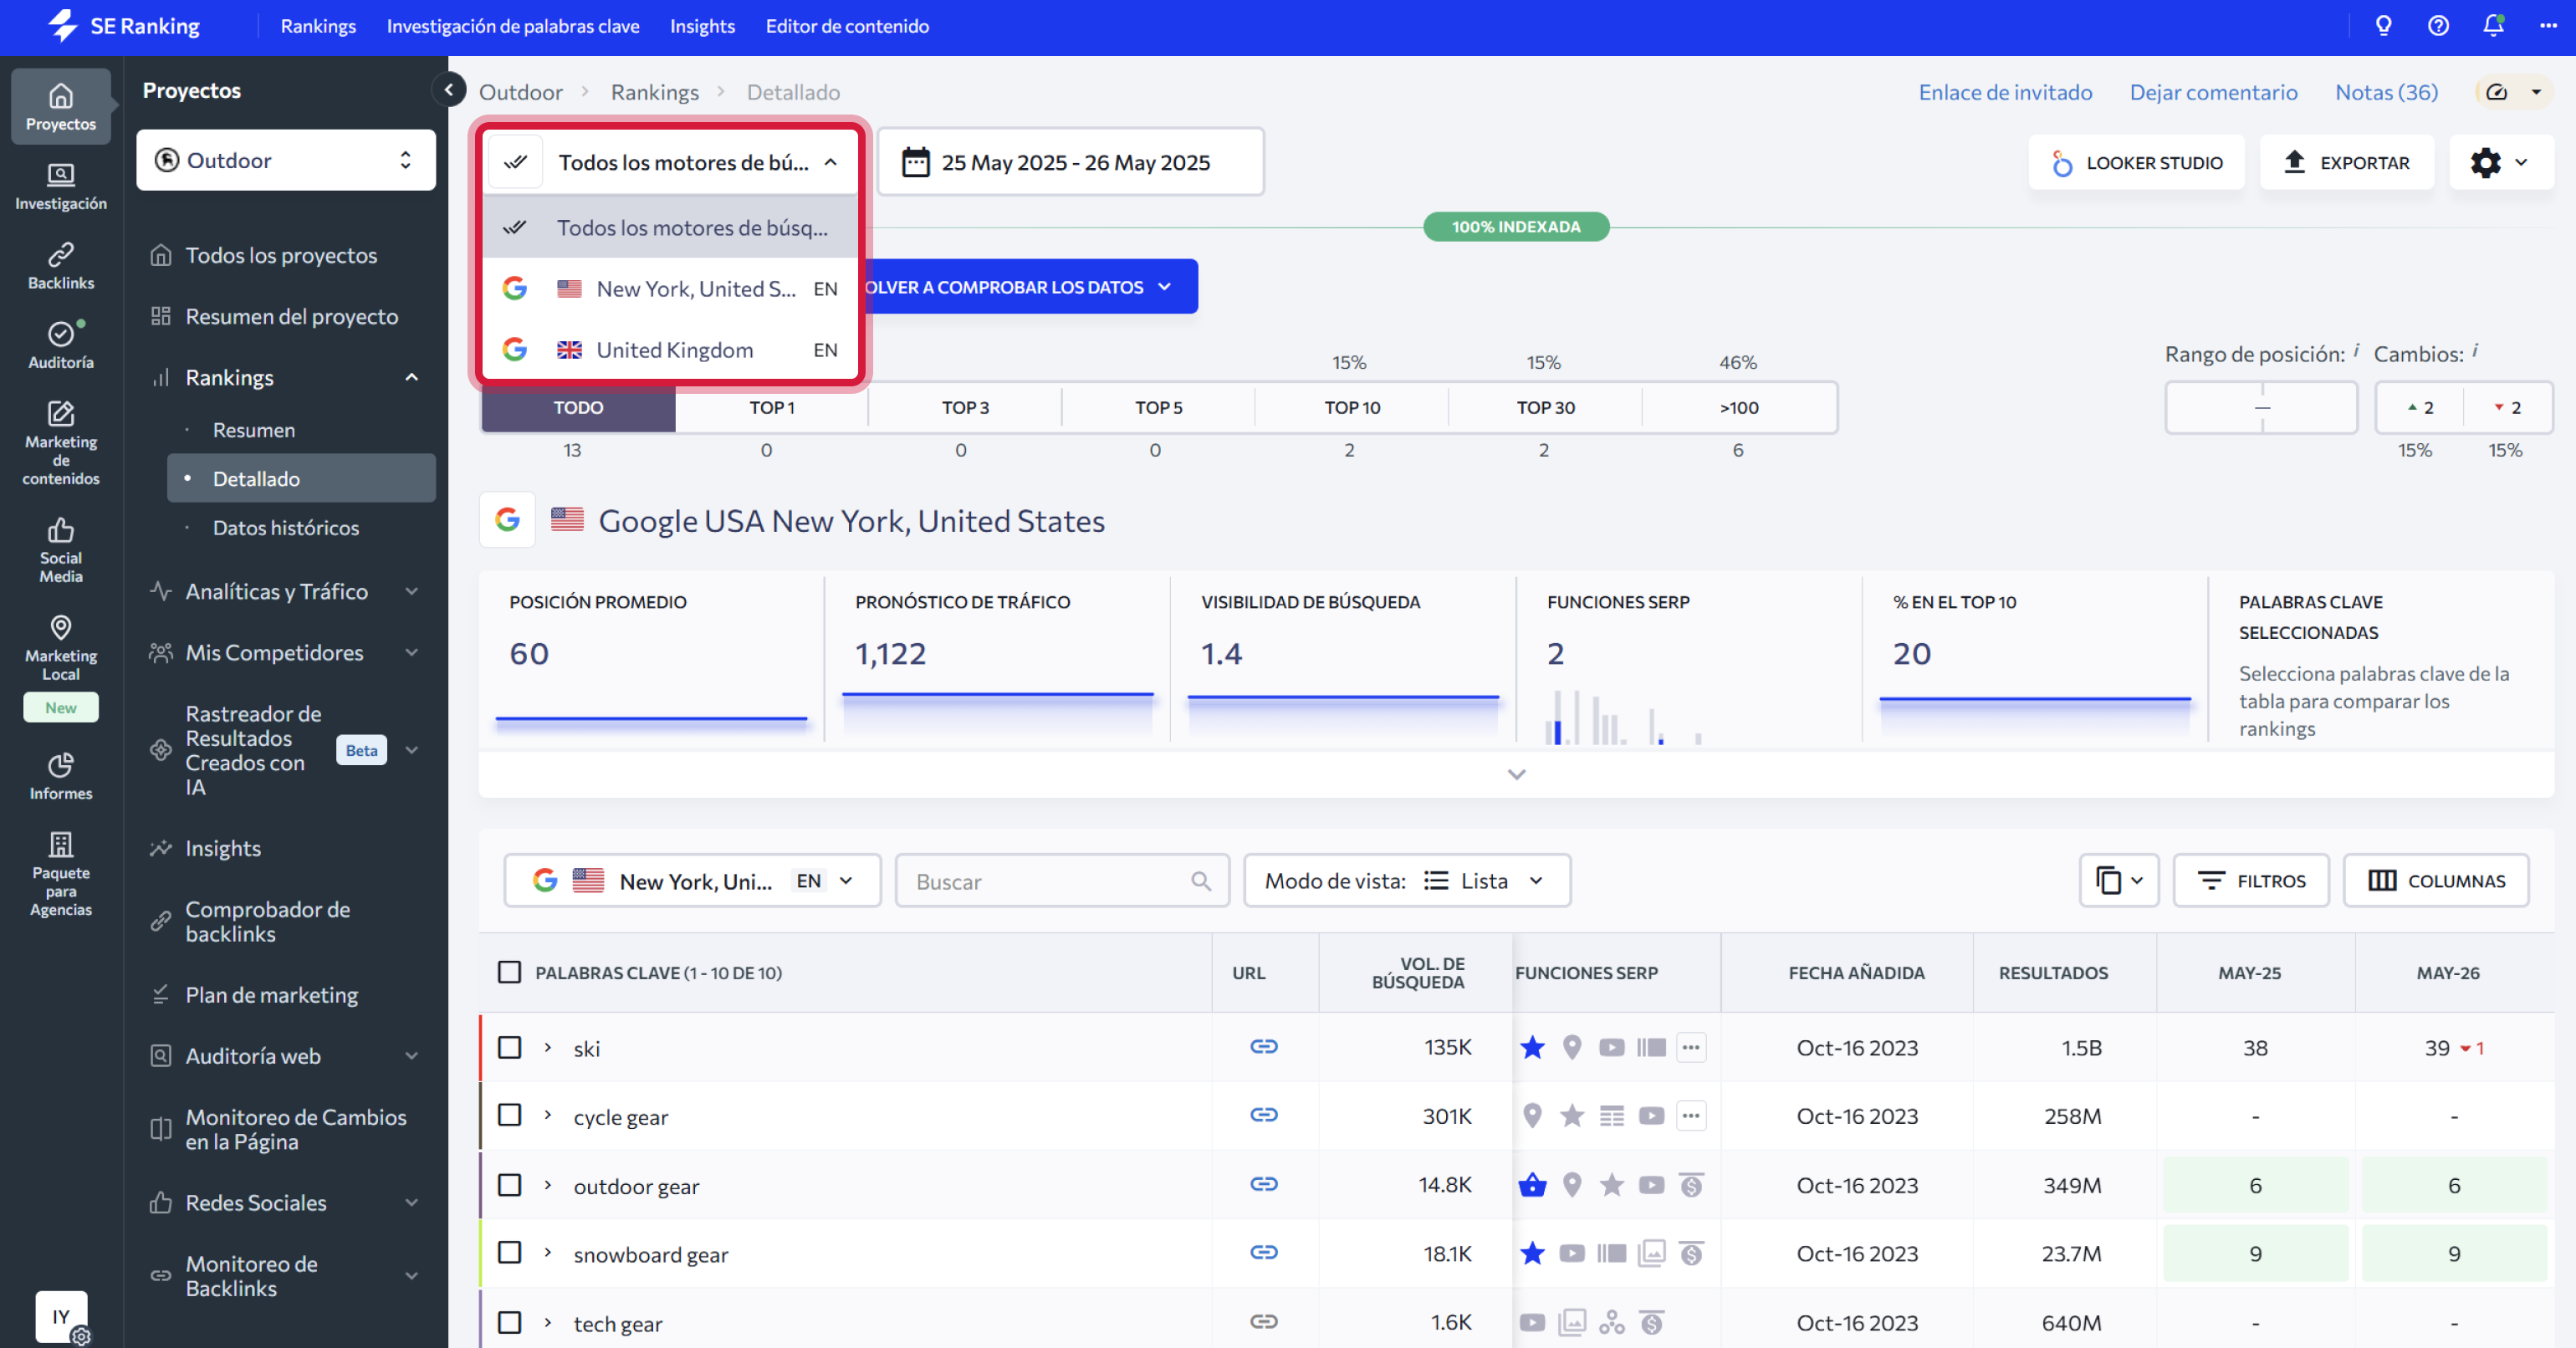
Task: Expand the summary cards chevron
Action: tap(1516, 774)
